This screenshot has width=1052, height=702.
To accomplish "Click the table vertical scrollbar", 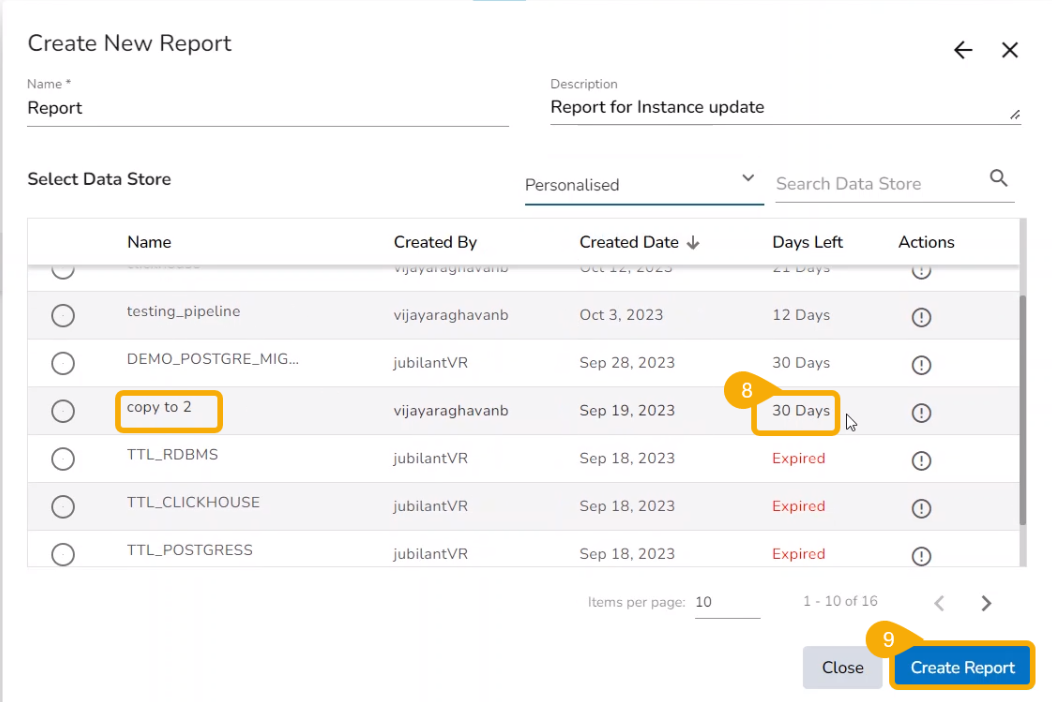I will click(1021, 410).
